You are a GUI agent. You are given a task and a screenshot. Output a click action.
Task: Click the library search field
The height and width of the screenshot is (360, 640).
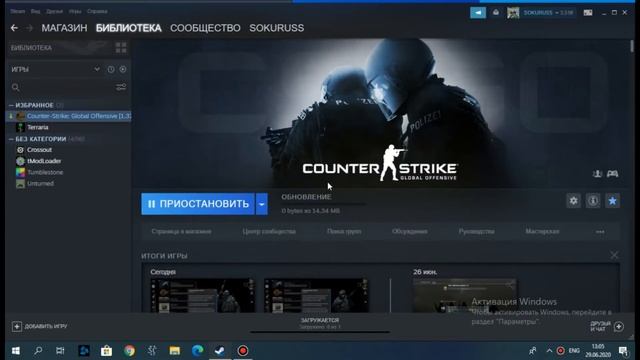[x=61, y=87]
